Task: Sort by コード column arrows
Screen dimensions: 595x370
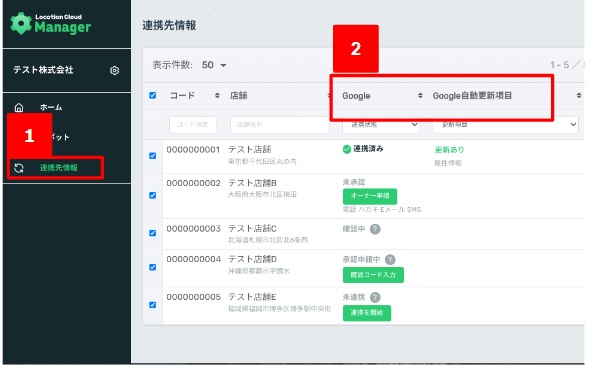Action: pyautogui.click(x=217, y=96)
